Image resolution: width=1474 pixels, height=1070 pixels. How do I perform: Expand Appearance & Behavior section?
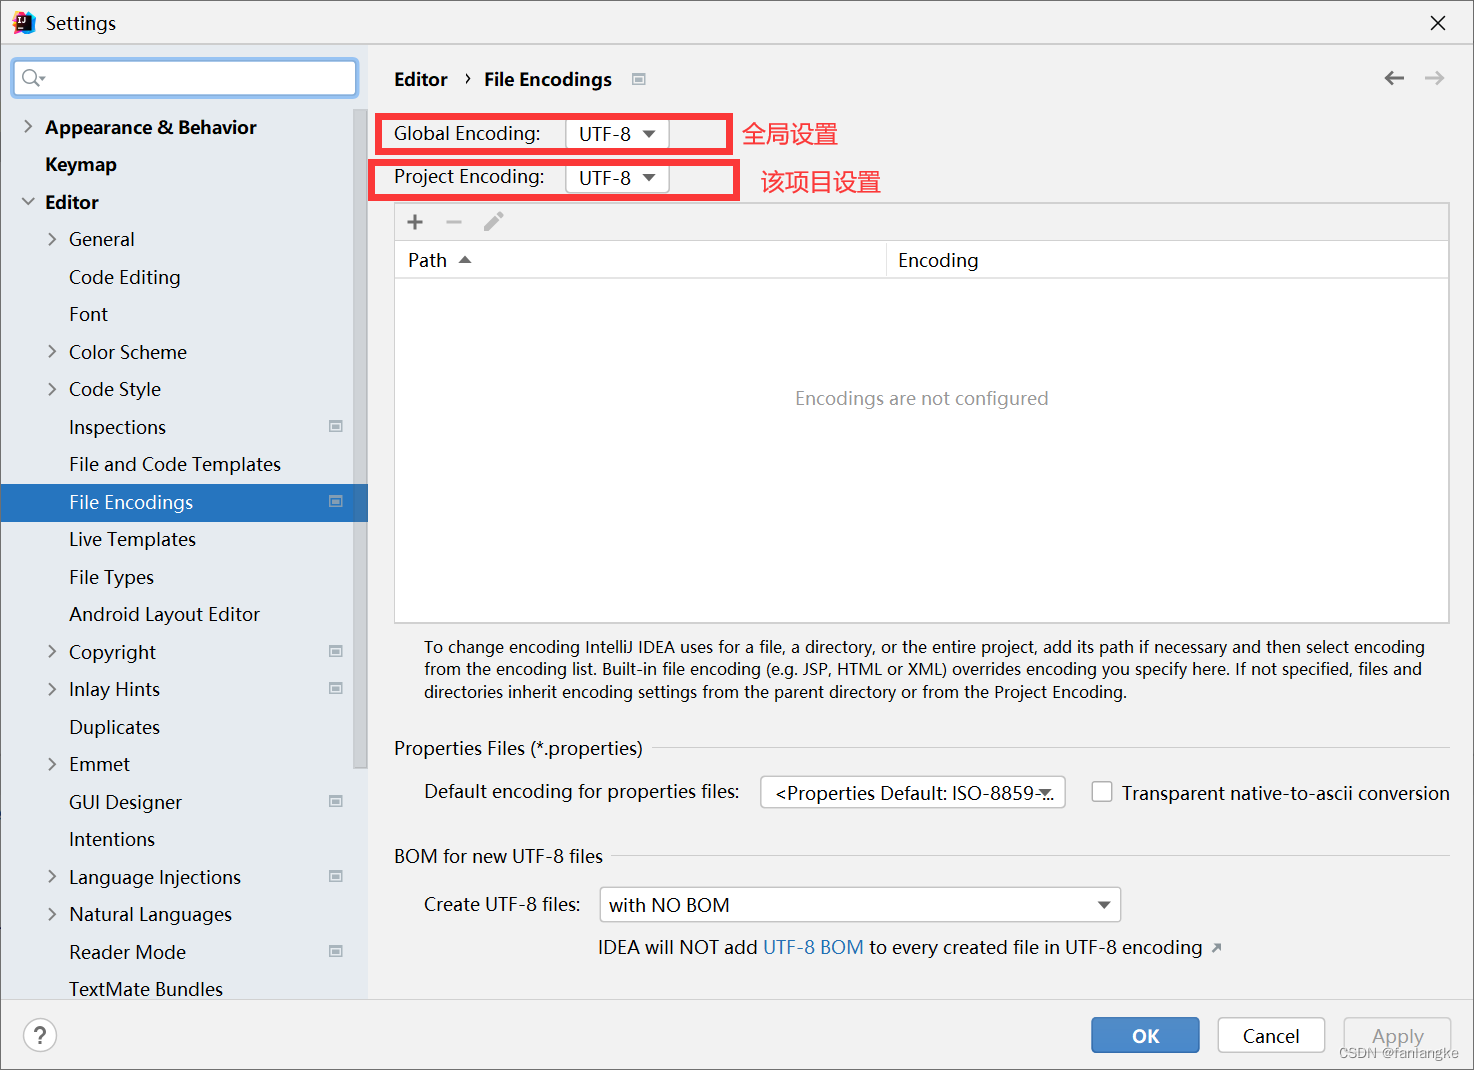point(28,126)
